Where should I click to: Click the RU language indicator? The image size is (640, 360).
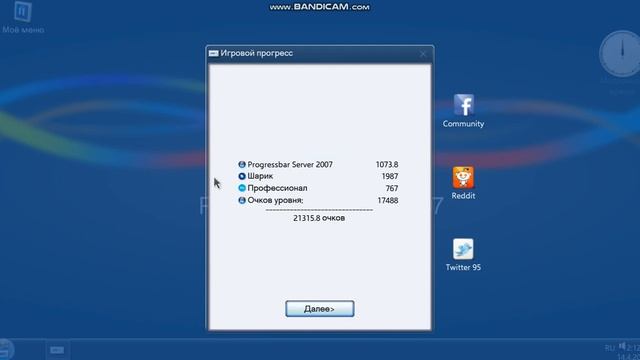tap(609, 348)
